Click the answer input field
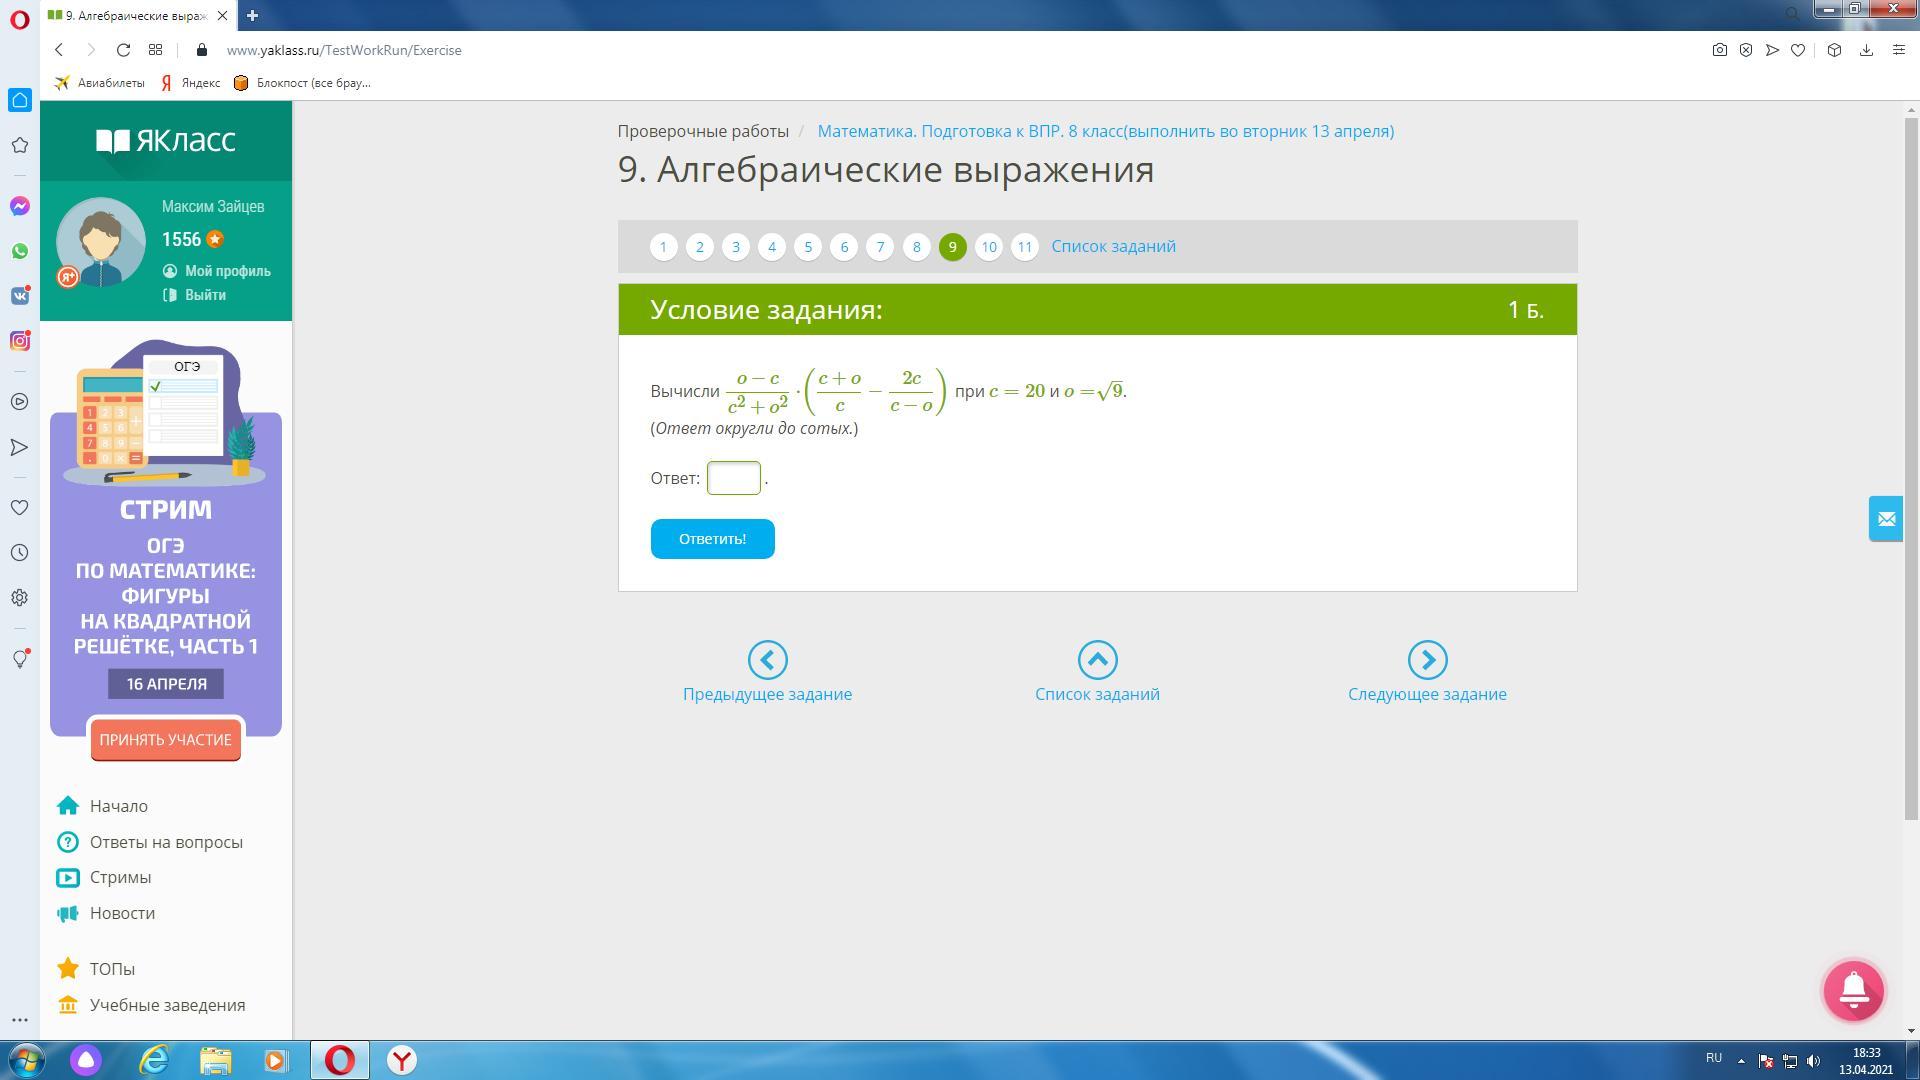Image resolution: width=1920 pixels, height=1080 pixels. point(733,478)
